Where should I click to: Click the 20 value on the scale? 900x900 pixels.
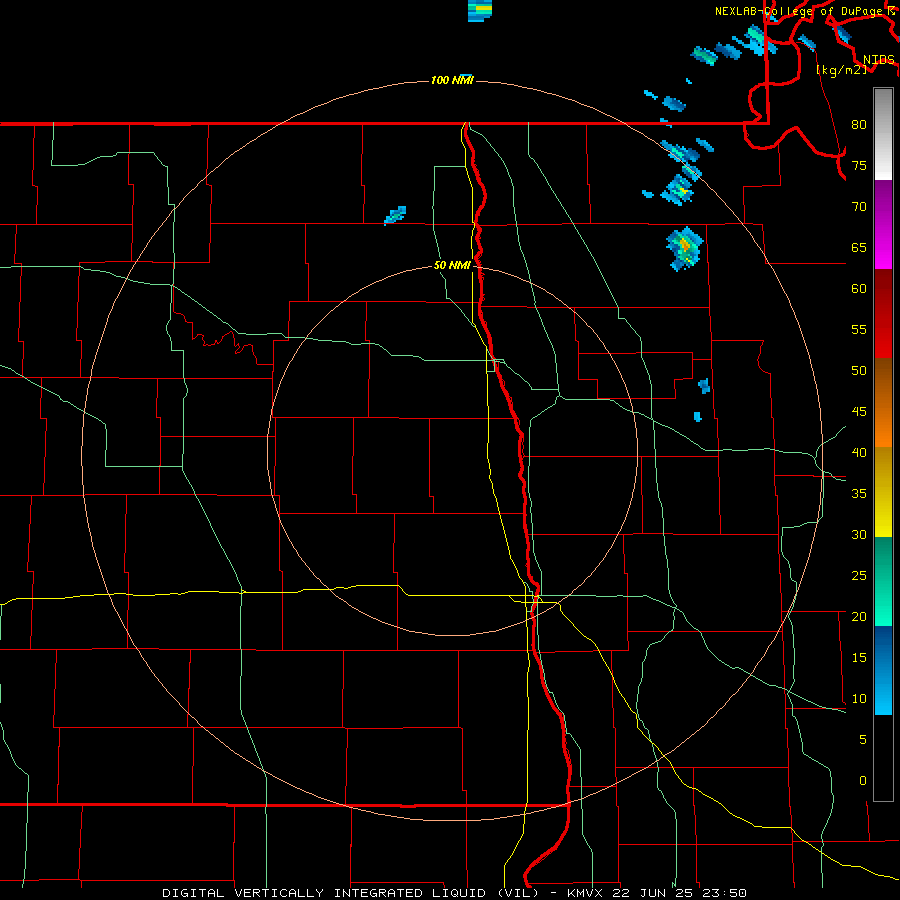[859, 616]
